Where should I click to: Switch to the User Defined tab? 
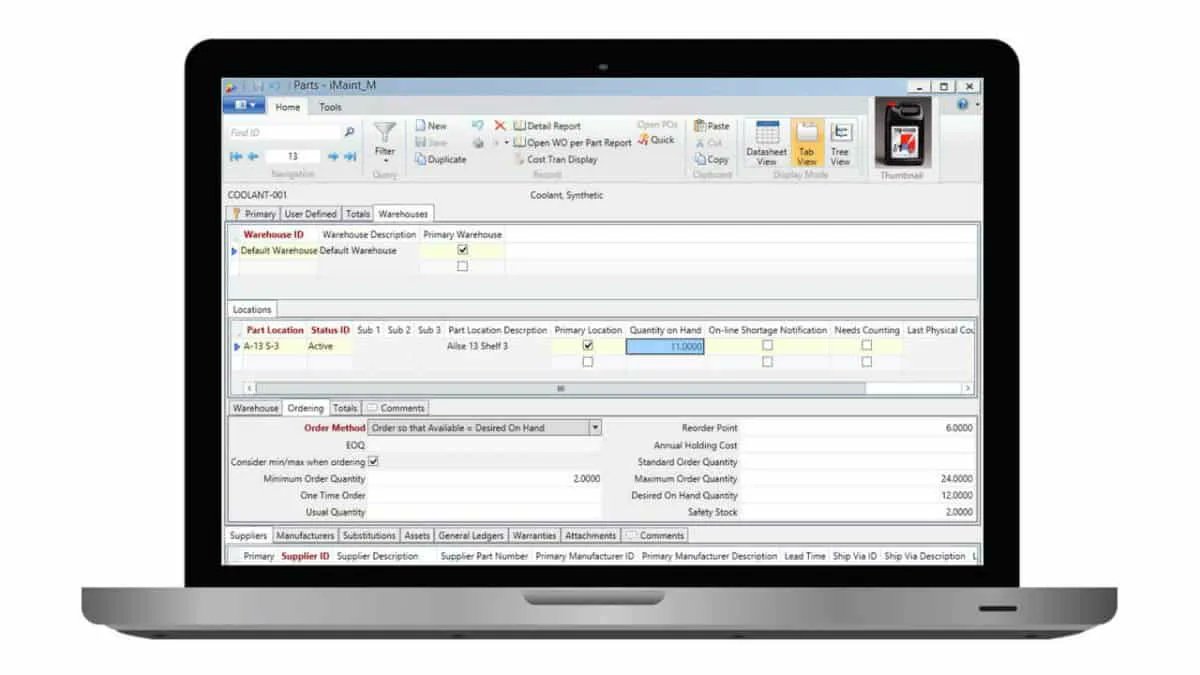311,214
